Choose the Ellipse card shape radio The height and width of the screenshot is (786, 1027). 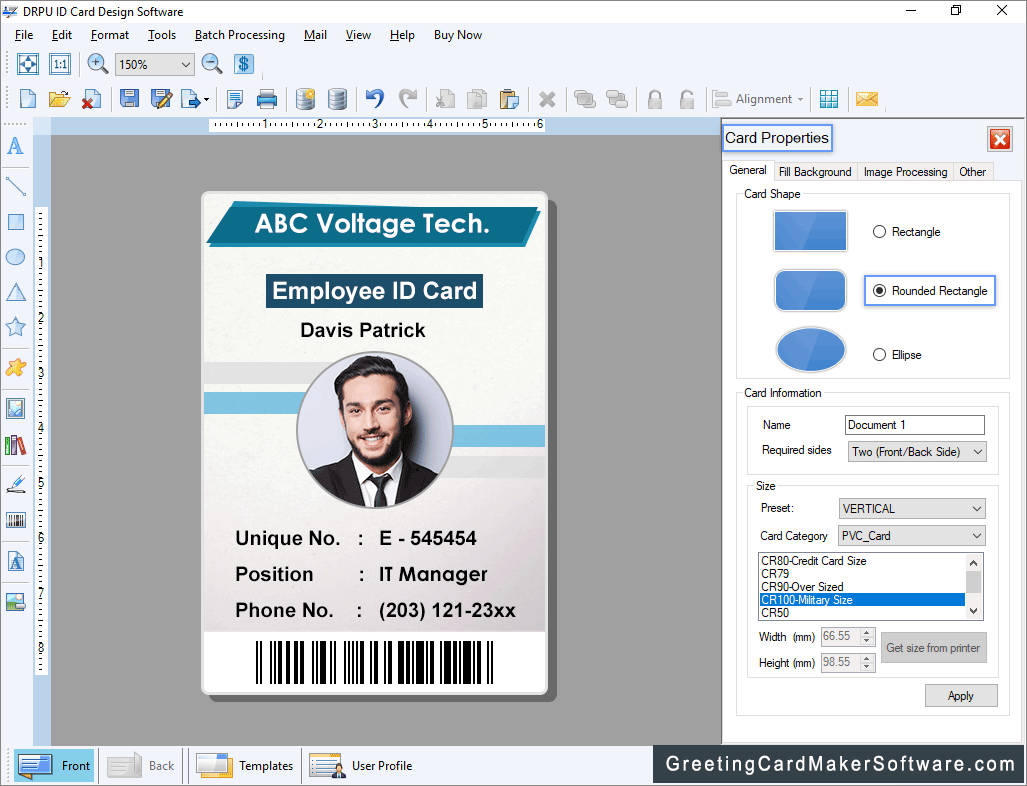click(x=880, y=354)
